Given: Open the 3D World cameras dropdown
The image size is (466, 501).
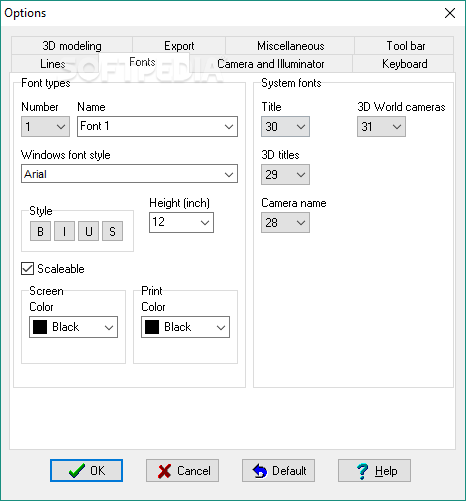Looking at the screenshot, I should click(x=381, y=126).
